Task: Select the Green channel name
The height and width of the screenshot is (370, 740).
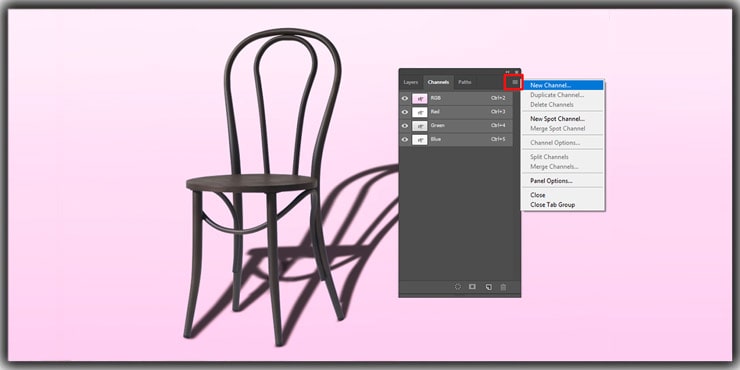Action: point(437,126)
